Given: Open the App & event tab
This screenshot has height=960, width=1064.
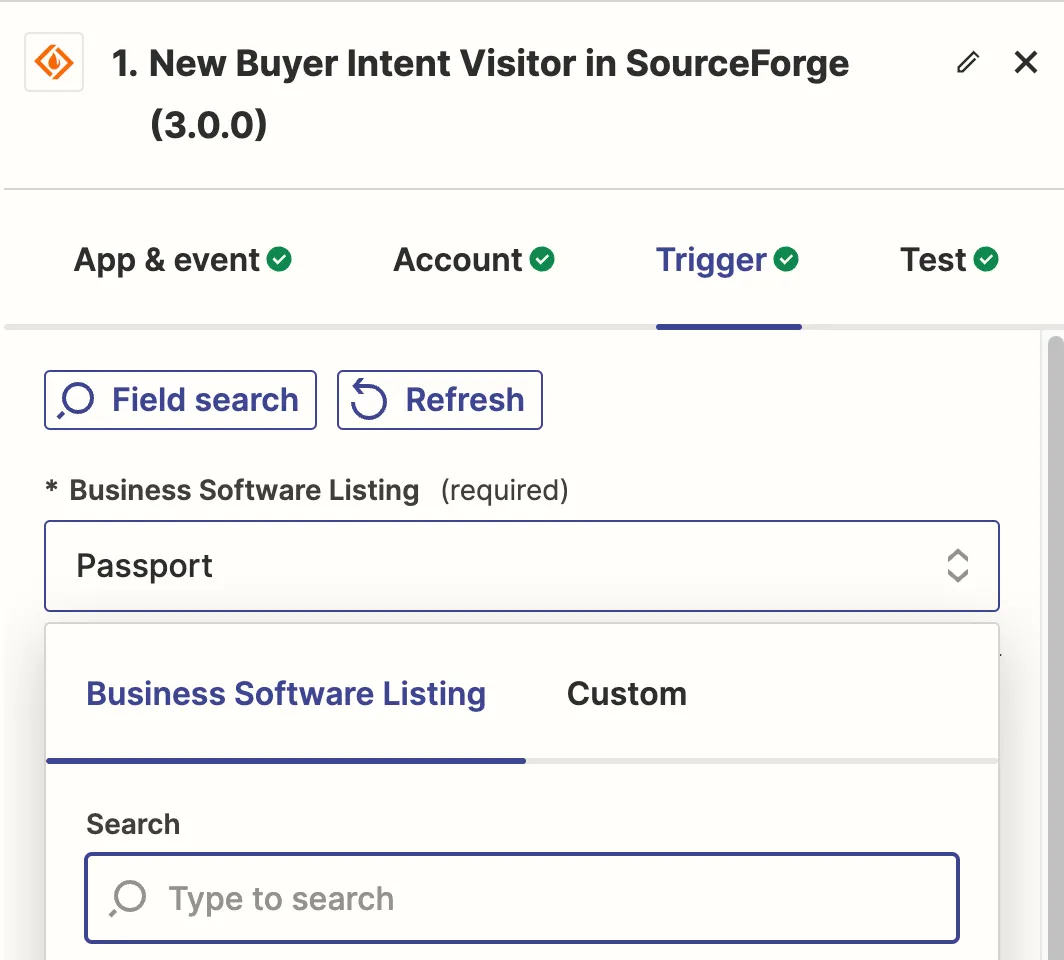Looking at the screenshot, I should click(x=183, y=260).
